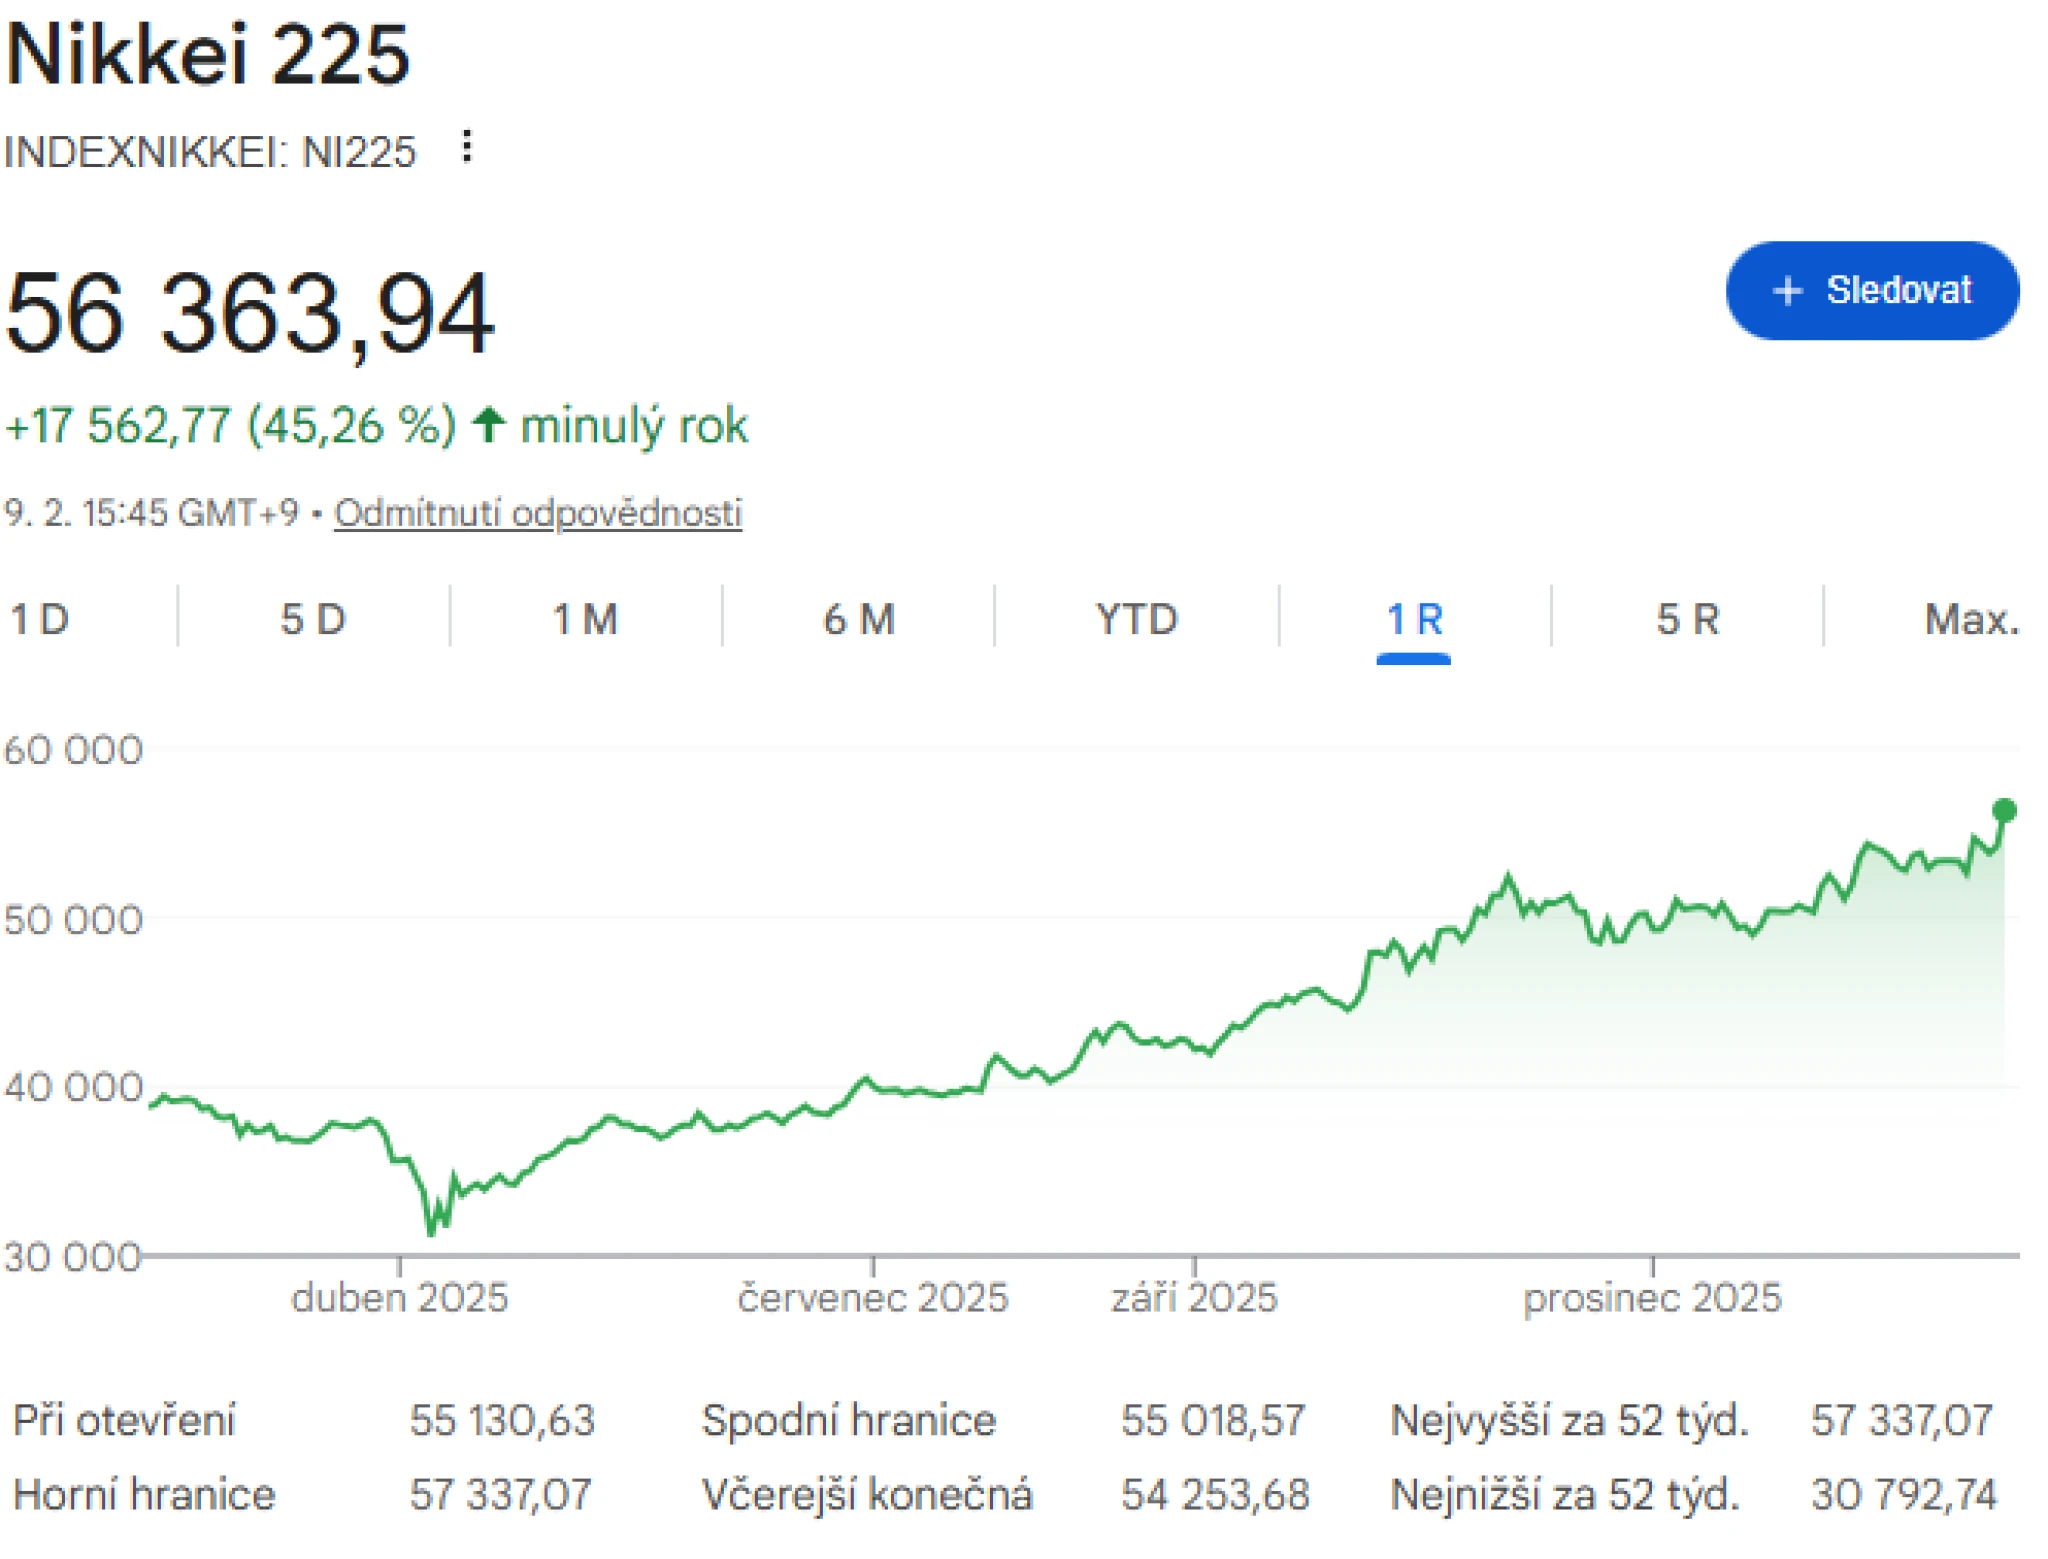
Task: Click the duben 2025 axis label
Action: pos(399,1298)
